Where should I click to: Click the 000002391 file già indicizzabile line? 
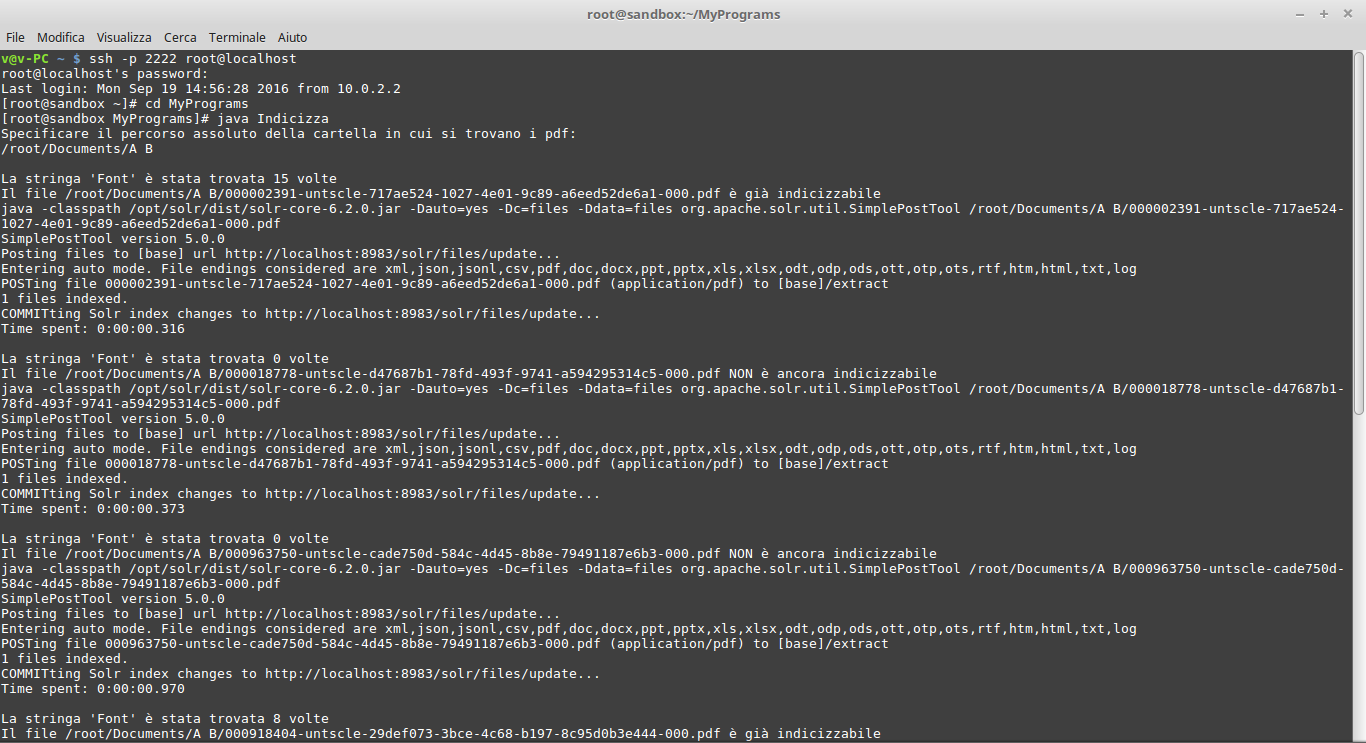tap(441, 194)
